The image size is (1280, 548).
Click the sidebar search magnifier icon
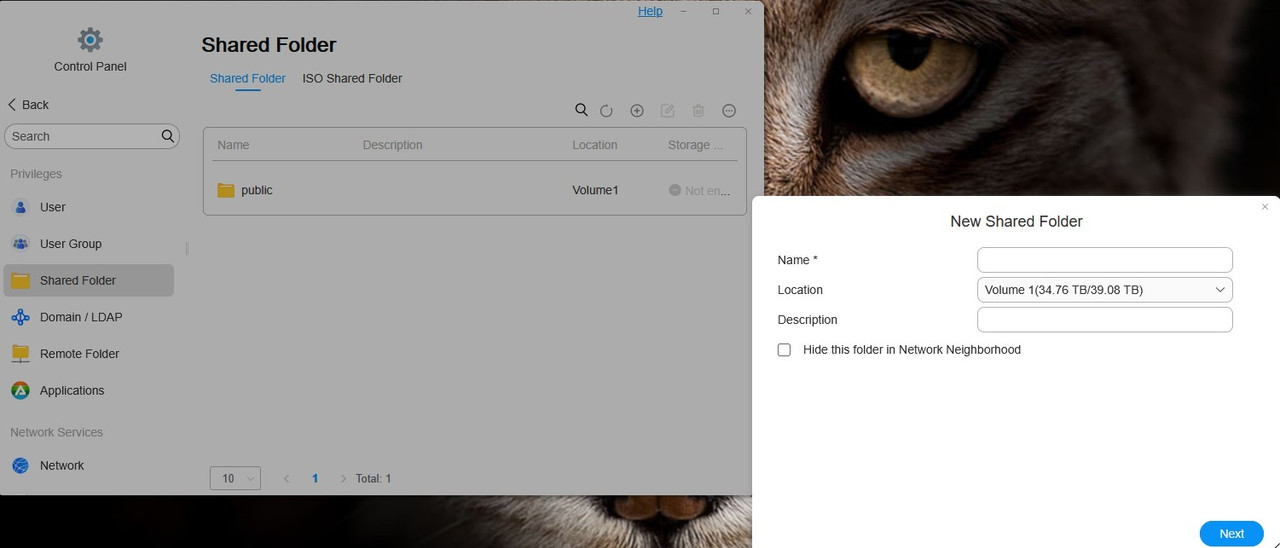[168, 136]
